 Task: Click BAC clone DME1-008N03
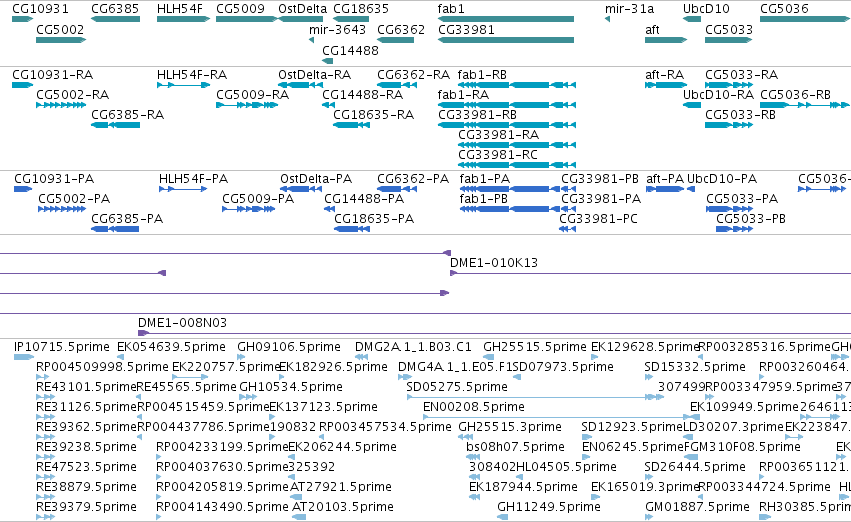[182, 323]
